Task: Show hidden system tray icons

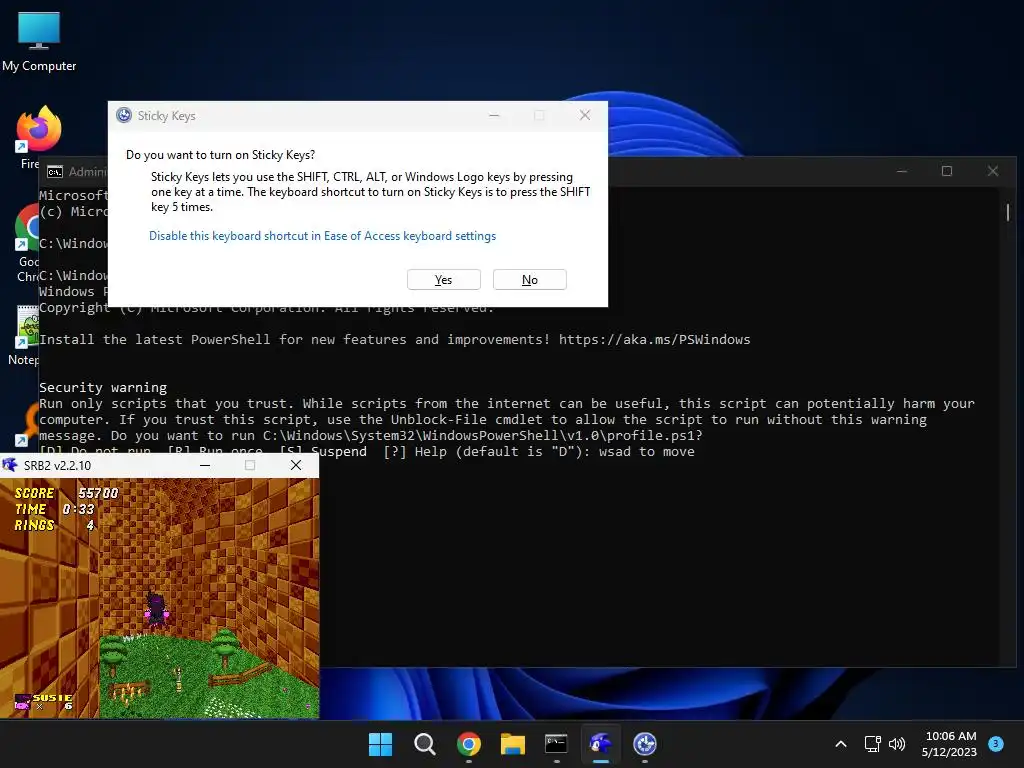Action: tap(841, 744)
